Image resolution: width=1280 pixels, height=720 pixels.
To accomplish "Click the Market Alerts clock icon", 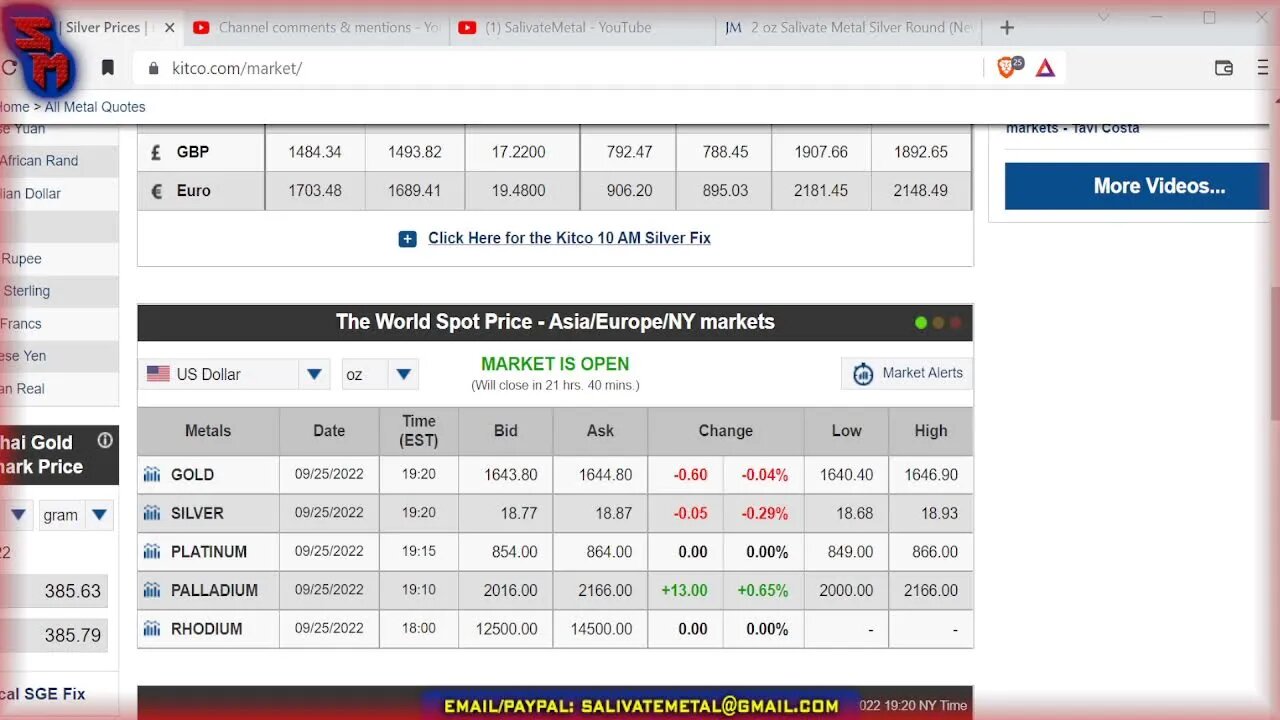I will coord(863,374).
